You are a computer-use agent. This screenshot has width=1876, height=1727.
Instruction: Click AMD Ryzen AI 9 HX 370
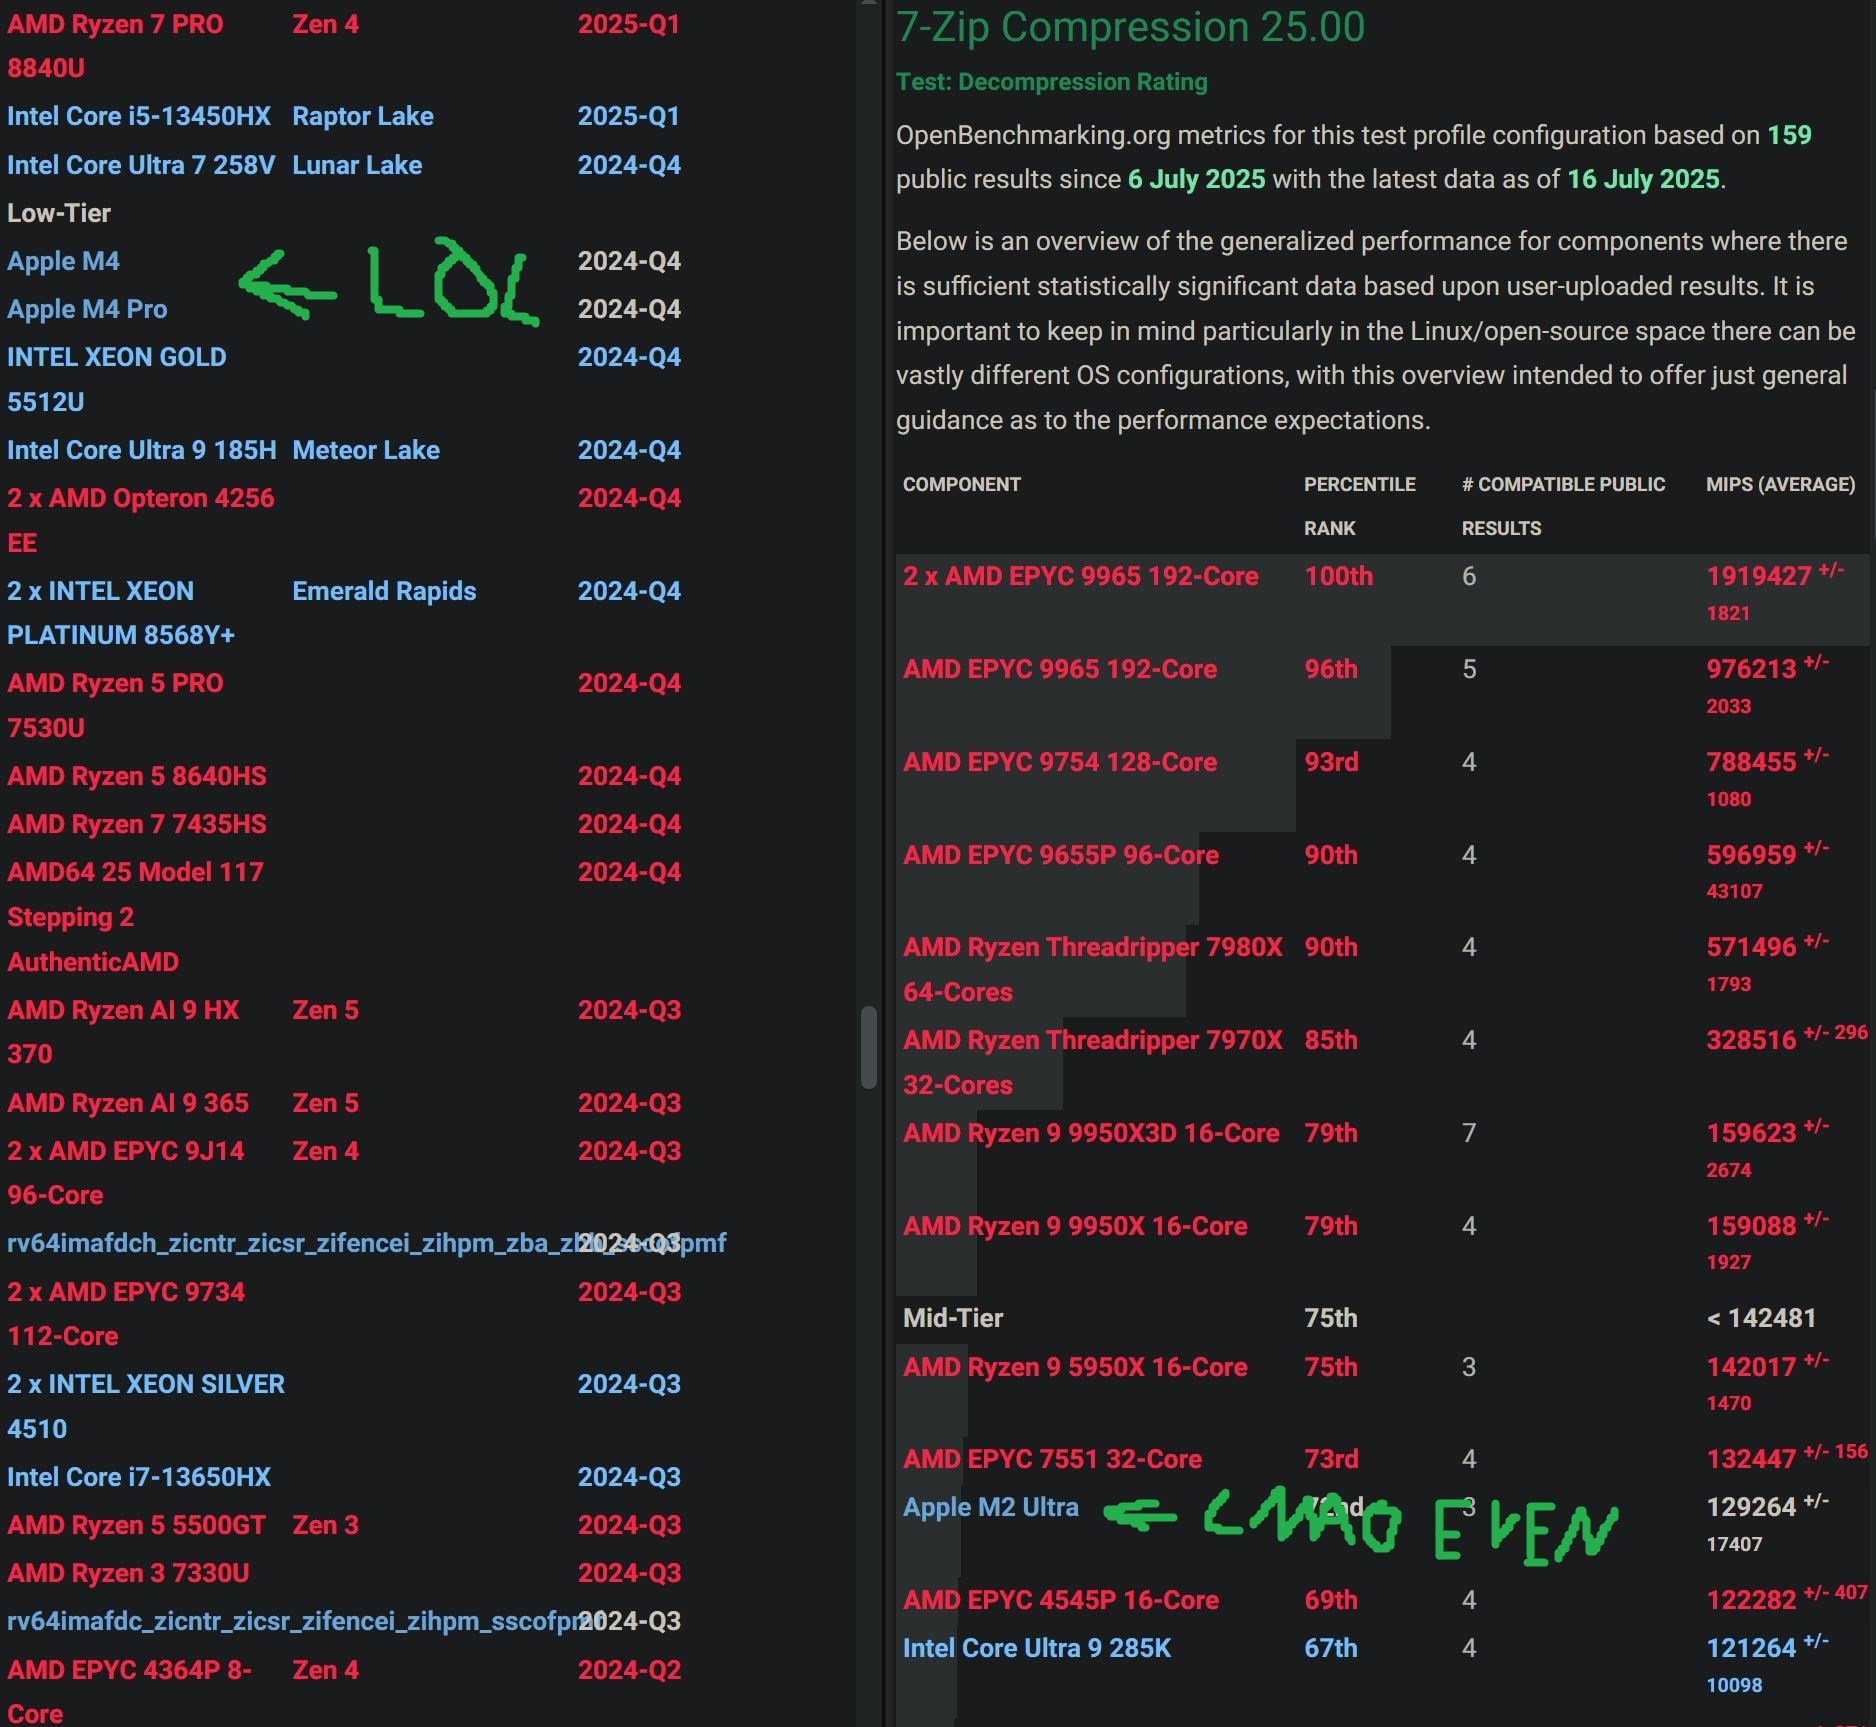[123, 1032]
